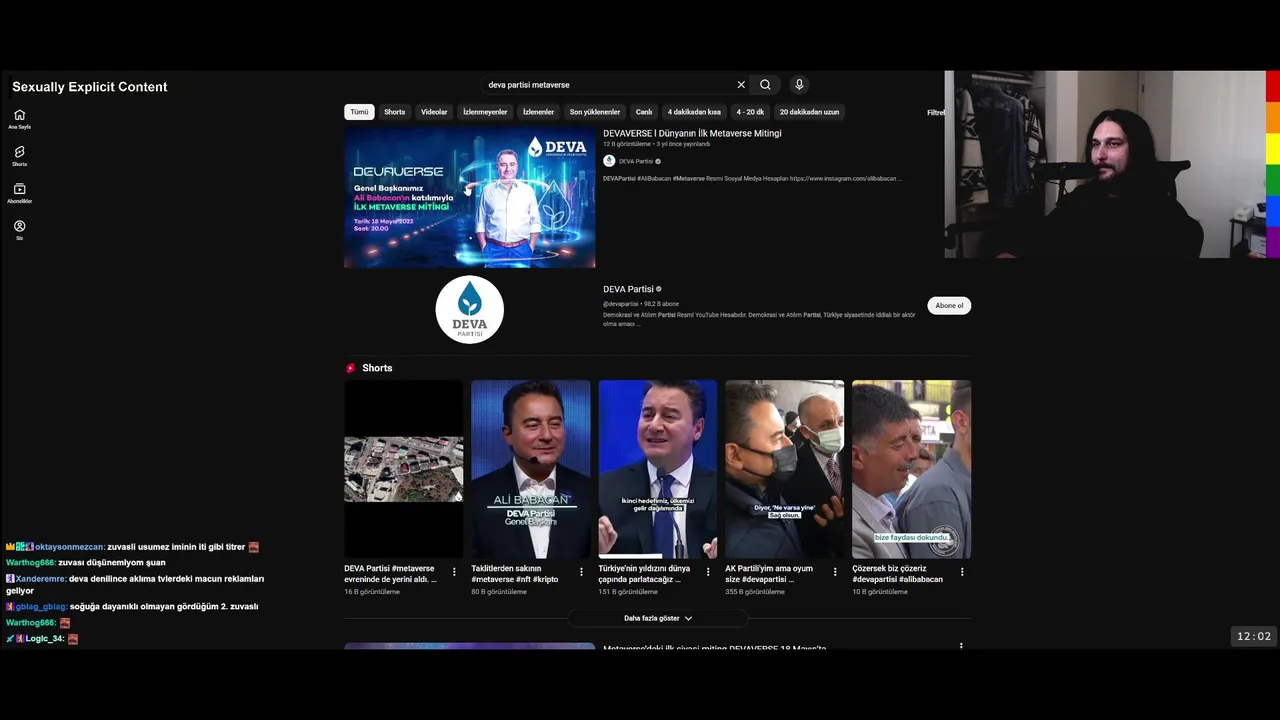
Task: Open DEVA Partisi channel name link
Action: [x=628, y=289]
